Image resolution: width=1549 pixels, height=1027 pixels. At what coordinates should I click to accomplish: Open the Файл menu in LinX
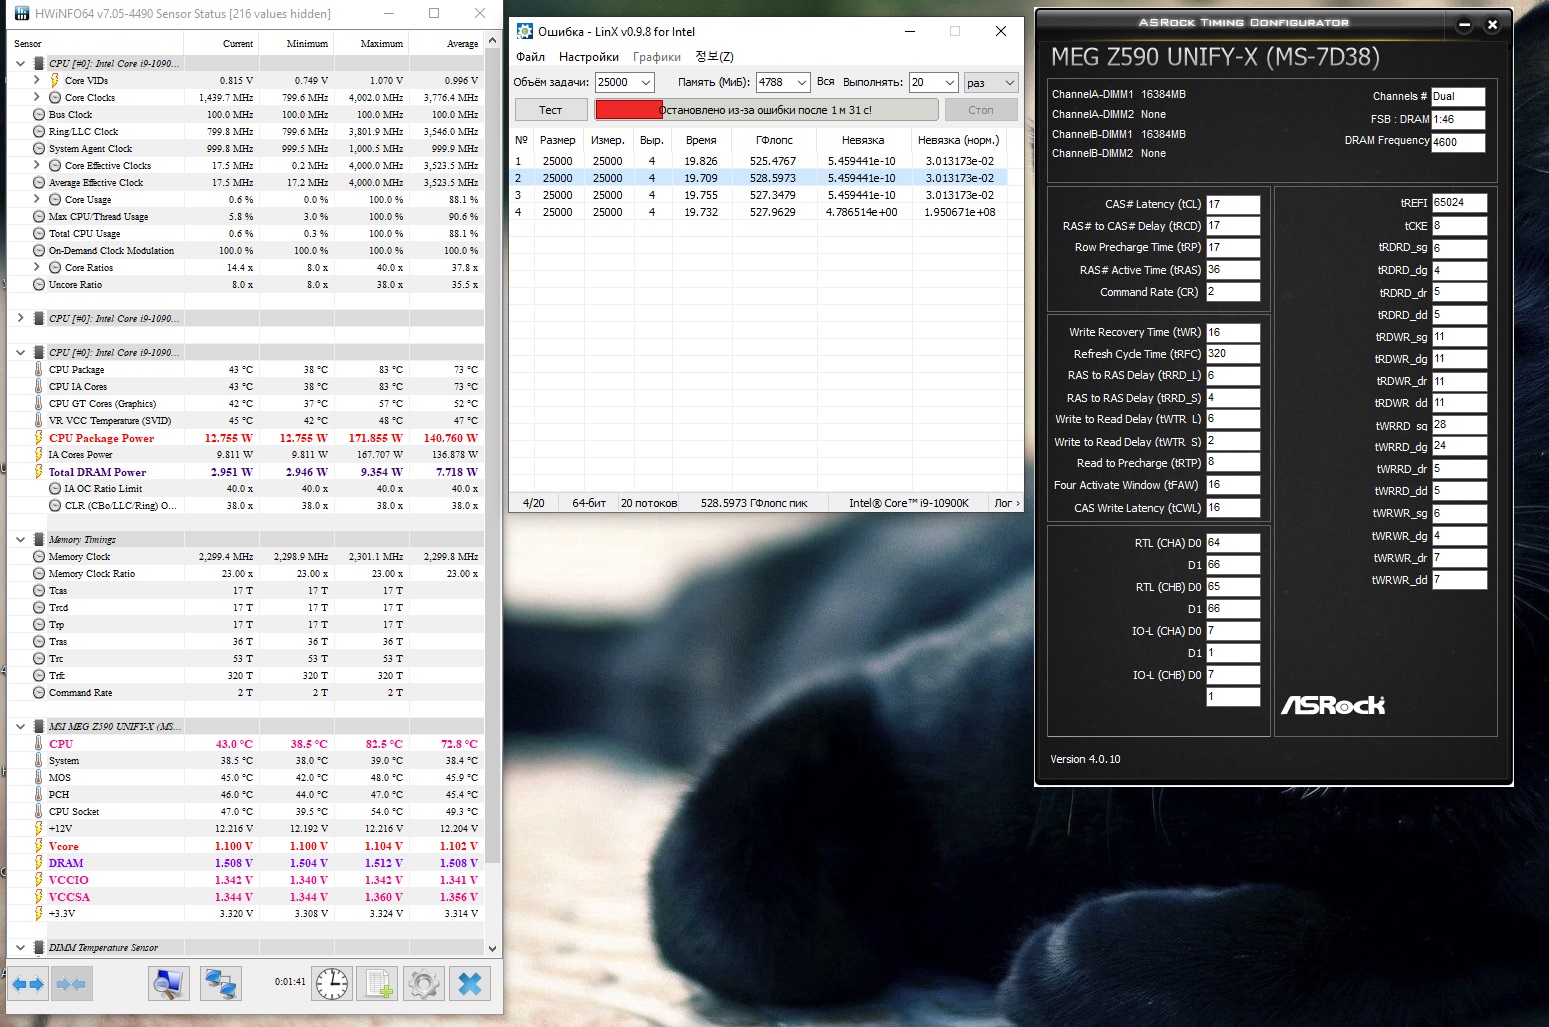[x=530, y=57]
